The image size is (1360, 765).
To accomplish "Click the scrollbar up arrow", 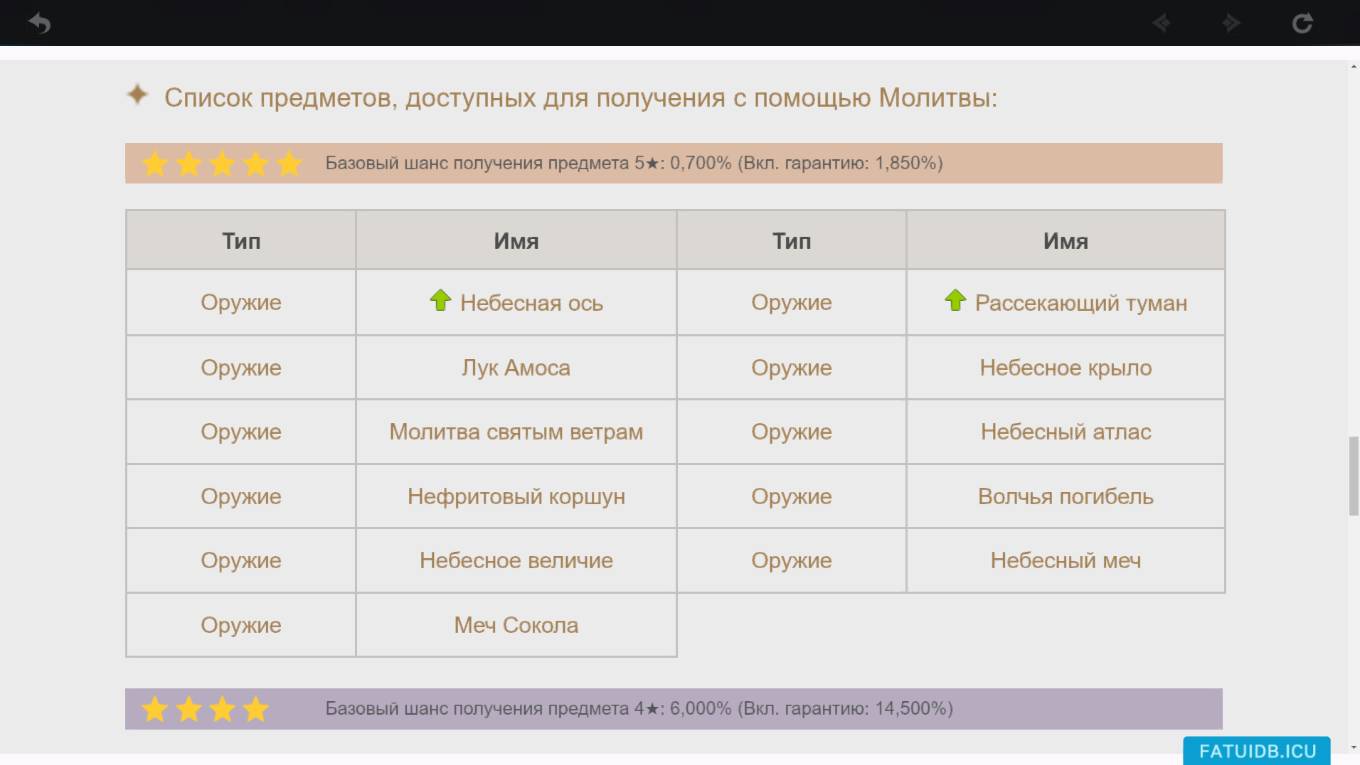I will [x=1354, y=68].
